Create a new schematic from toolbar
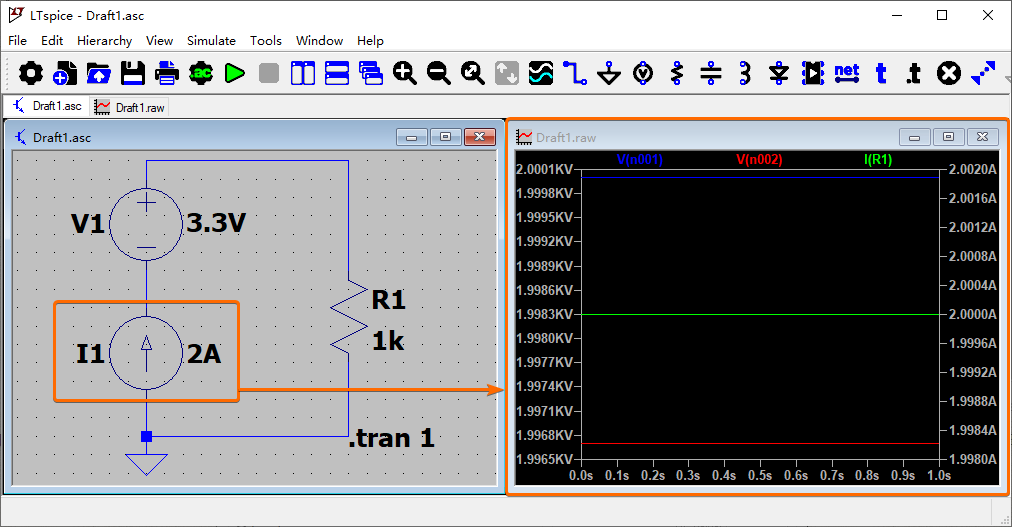Screen dimensions: 1012x527 coord(65,74)
